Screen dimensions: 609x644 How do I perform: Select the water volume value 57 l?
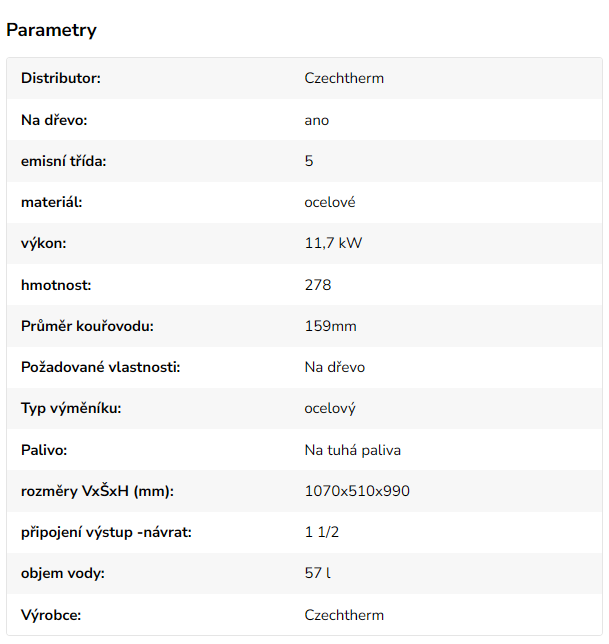tap(318, 574)
